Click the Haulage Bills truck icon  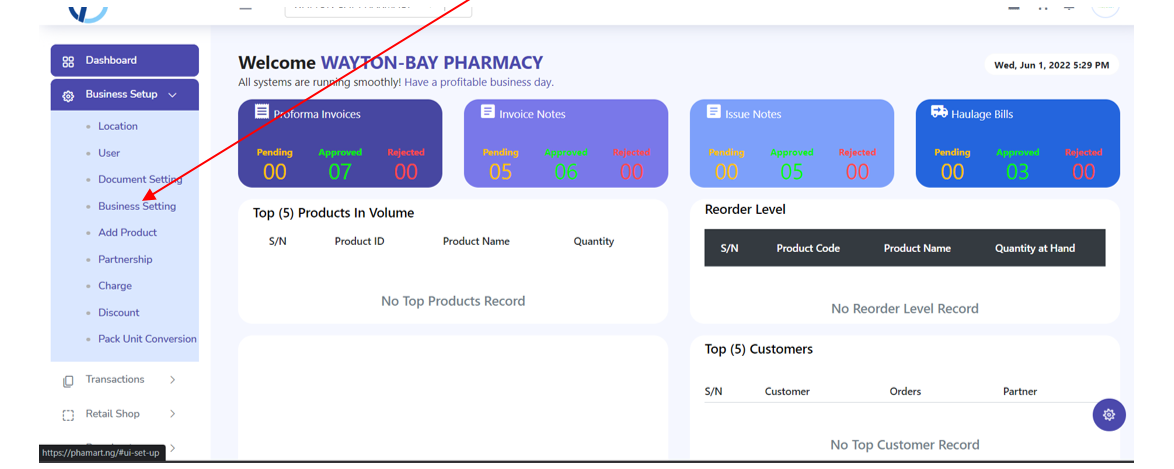(x=939, y=112)
